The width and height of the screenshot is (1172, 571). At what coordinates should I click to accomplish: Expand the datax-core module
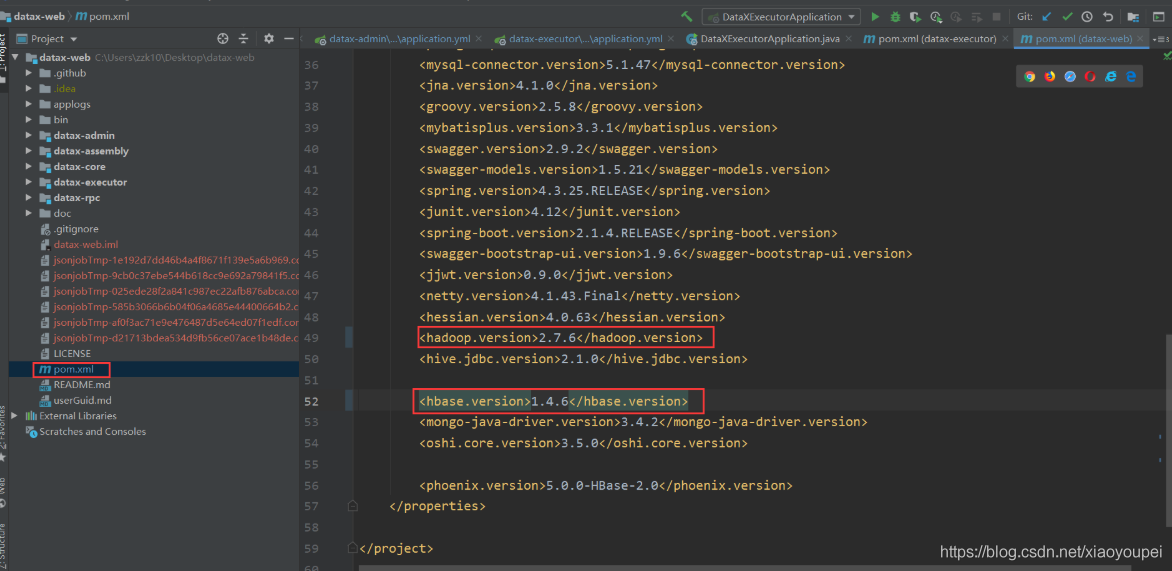pyautogui.click(x=28, y=167)
